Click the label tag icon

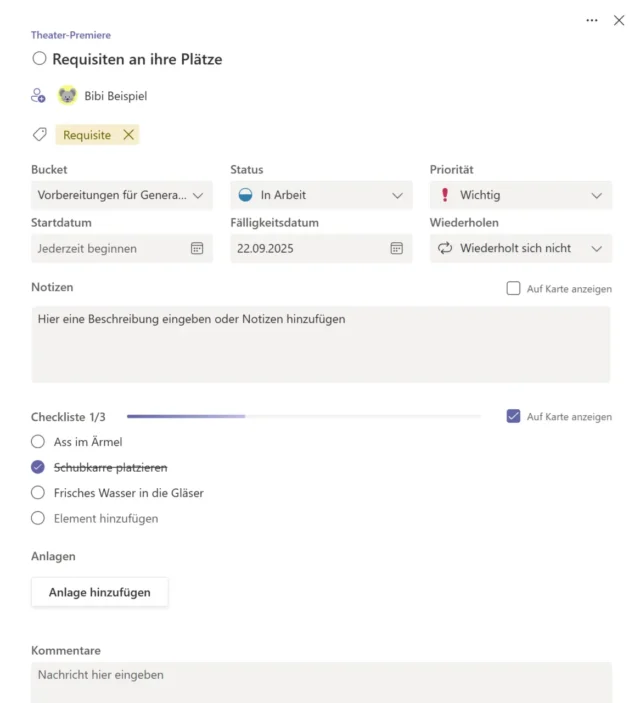(39, 134)
